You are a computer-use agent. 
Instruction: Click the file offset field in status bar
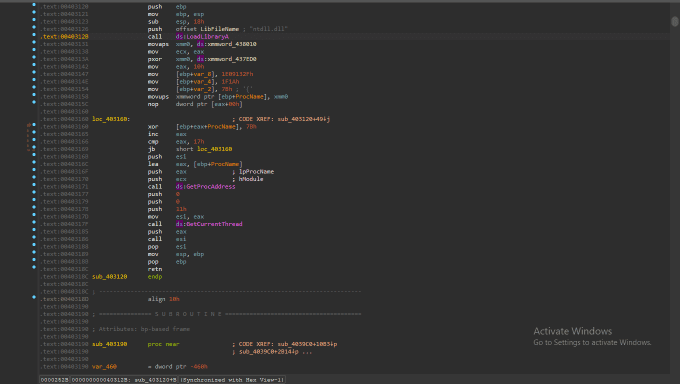tap(55, 380)
